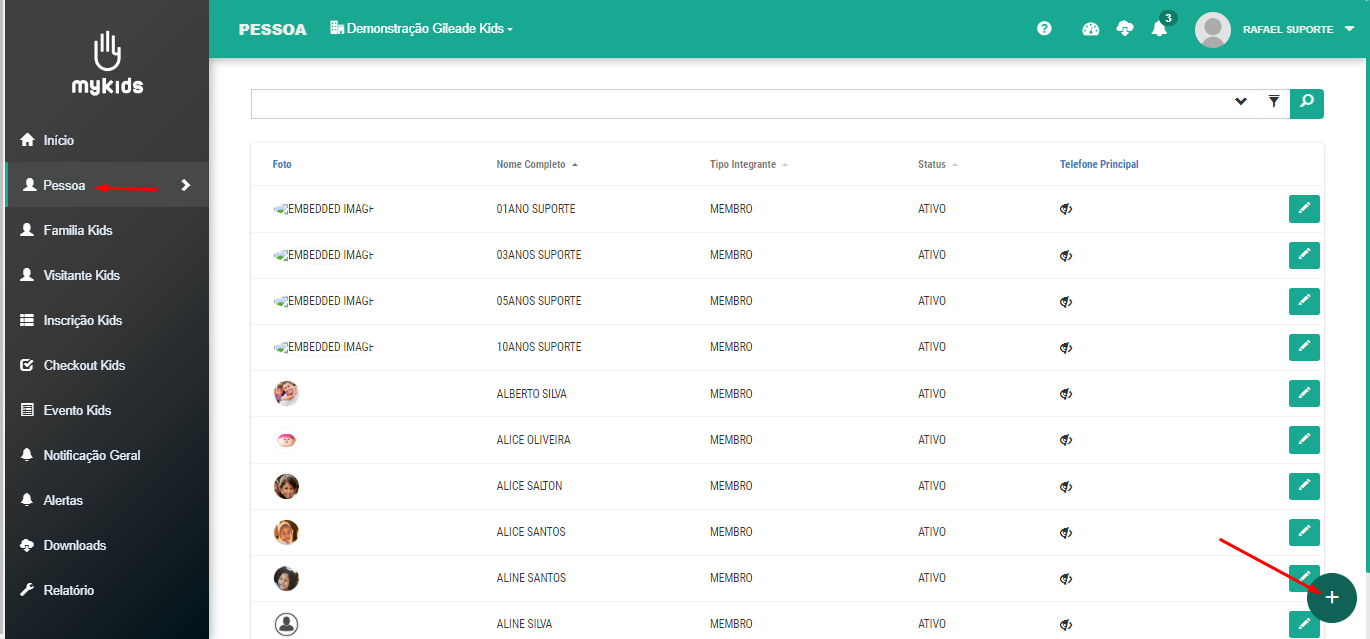Edit the 01ANO SUPORTE row

click(1304, 209)
